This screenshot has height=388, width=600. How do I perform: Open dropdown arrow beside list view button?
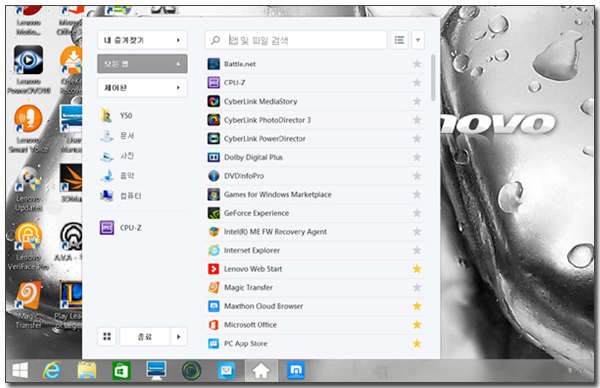click(418, 40)
